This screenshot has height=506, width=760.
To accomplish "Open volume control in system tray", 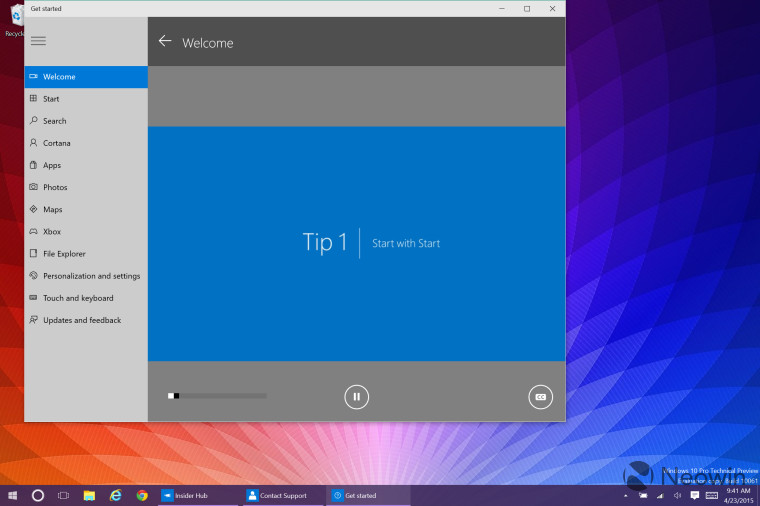I will coord(677,495).
